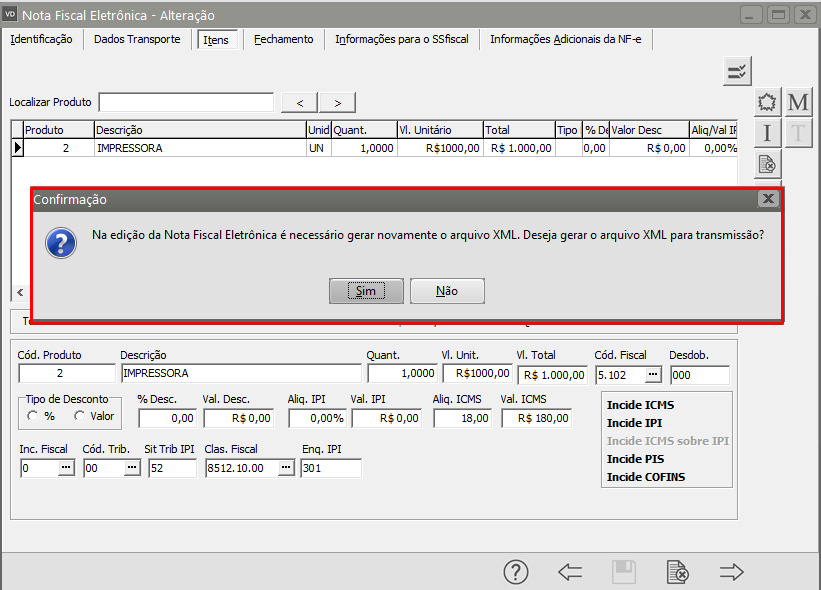The width and height of the screenshot is (821, 590).
Task: Click the next product '>' button
Action: coord(338,102)
